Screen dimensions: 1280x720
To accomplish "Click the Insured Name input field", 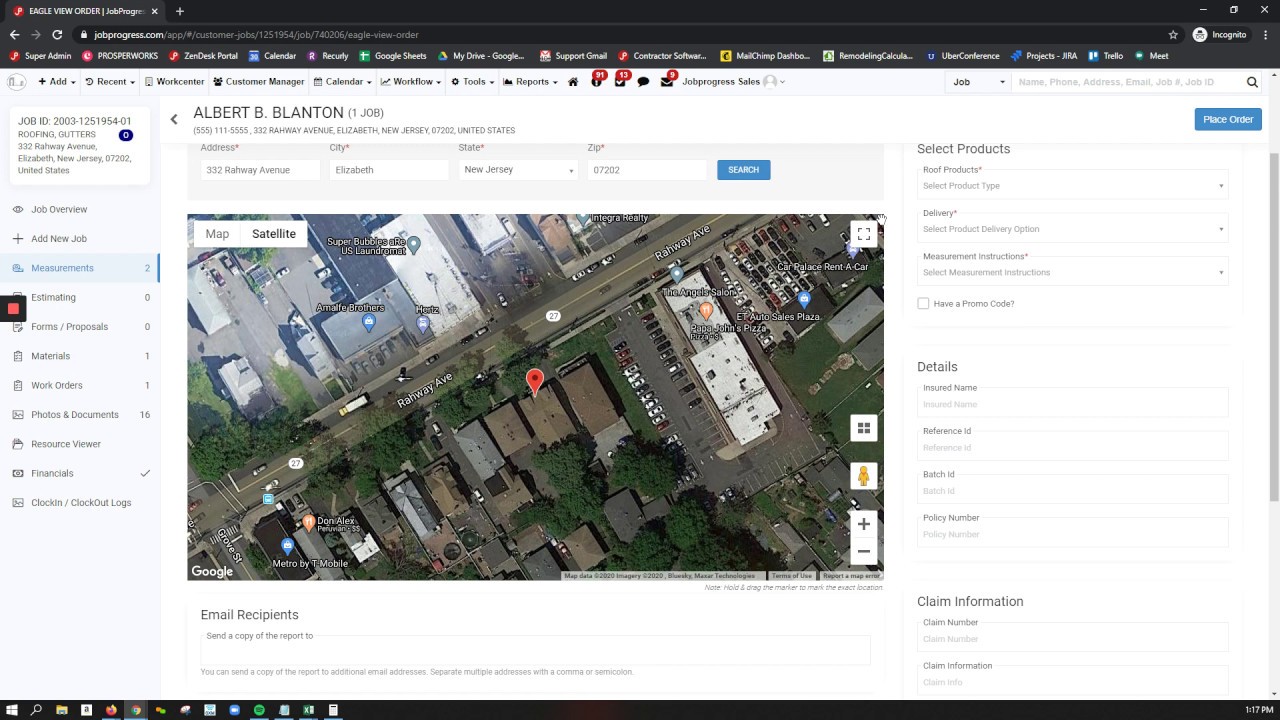I will coord(1072,405).
